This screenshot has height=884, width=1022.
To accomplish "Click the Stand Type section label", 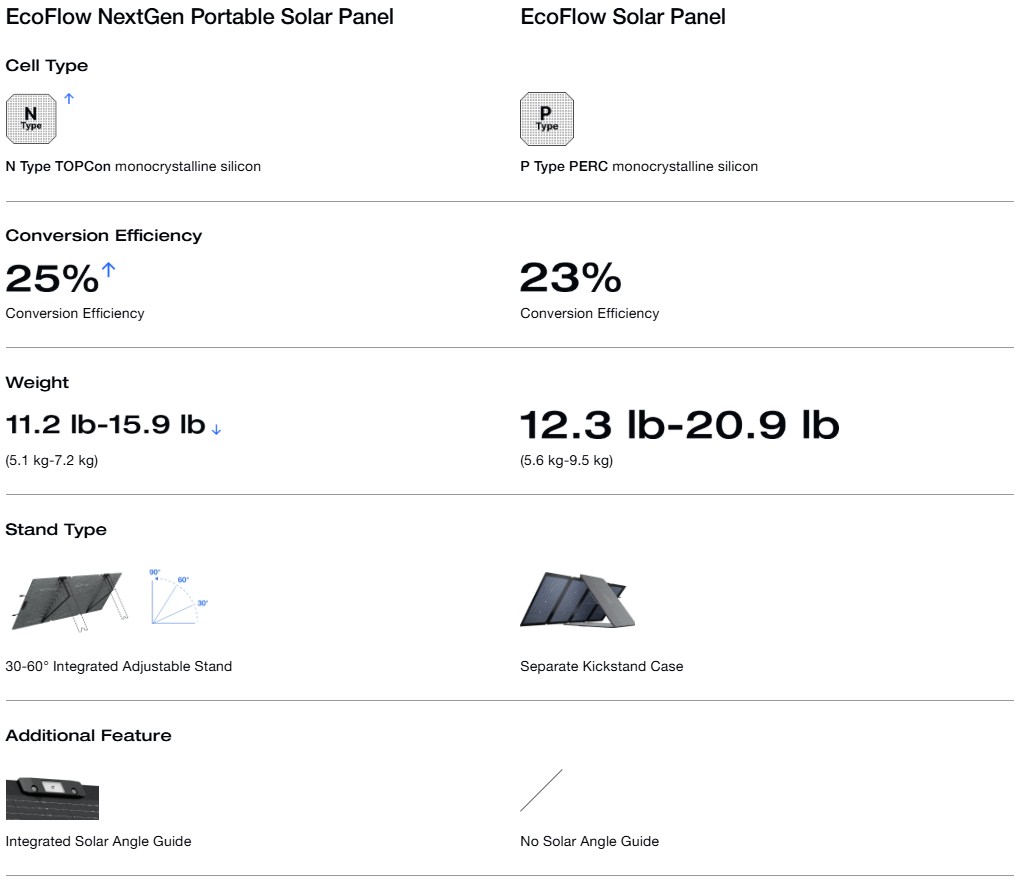I will click(56, 530).
